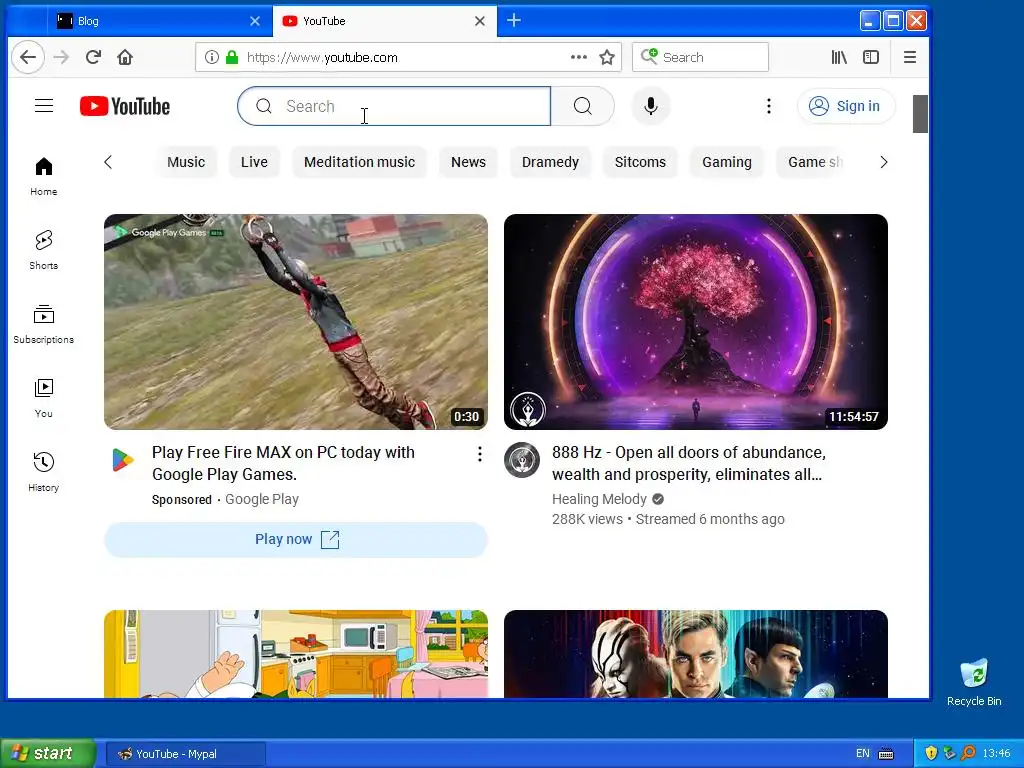
Task: Open You in the sidebar
Action: (44, 398)
